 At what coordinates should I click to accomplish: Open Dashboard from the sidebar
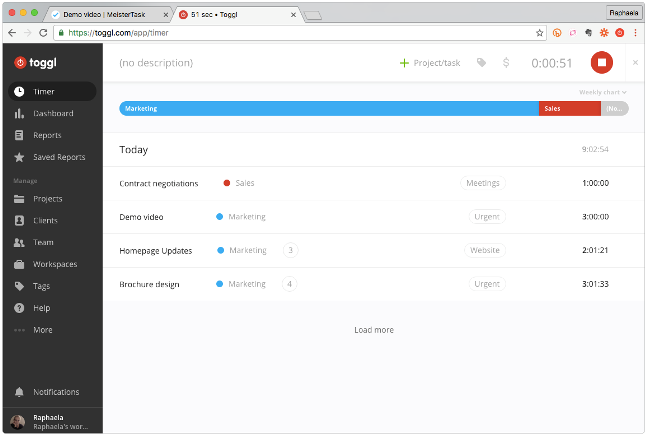[52, 114]
